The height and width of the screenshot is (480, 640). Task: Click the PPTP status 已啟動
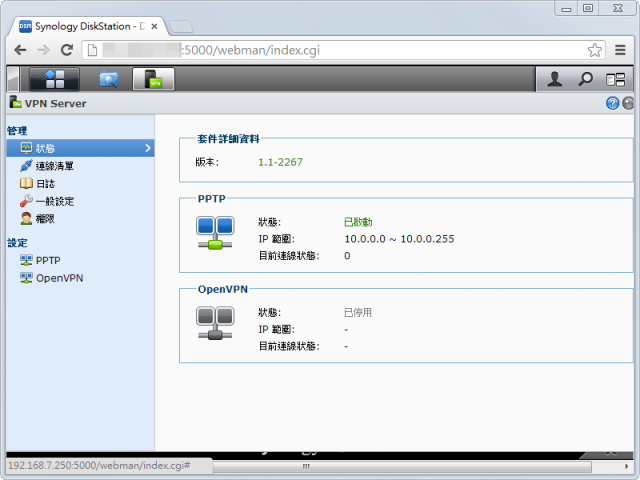358,222
